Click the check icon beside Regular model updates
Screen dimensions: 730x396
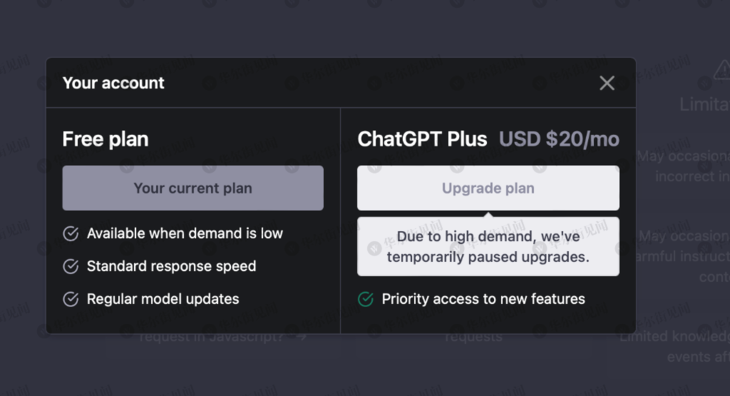(x=71, y=299)
